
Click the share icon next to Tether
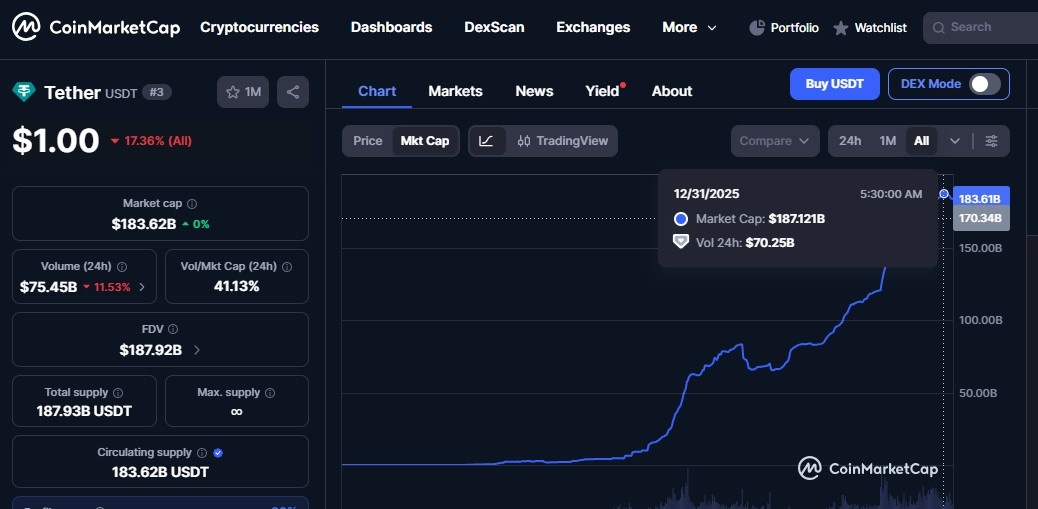[293, 92]
